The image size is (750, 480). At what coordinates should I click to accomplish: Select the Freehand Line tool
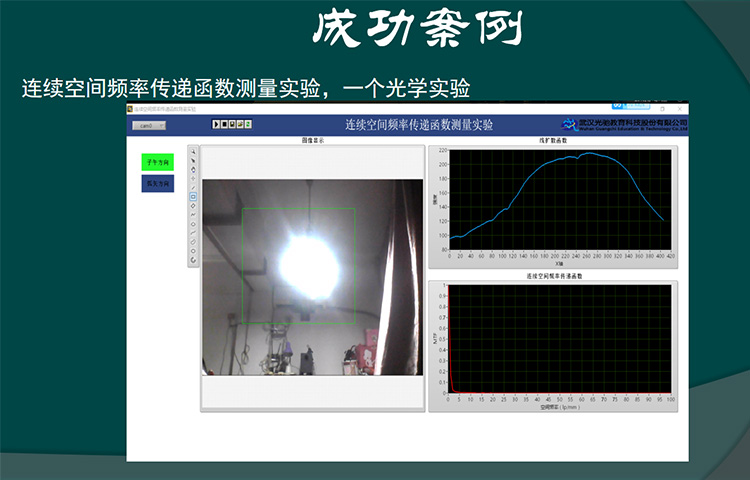click(x=193, y=233)
